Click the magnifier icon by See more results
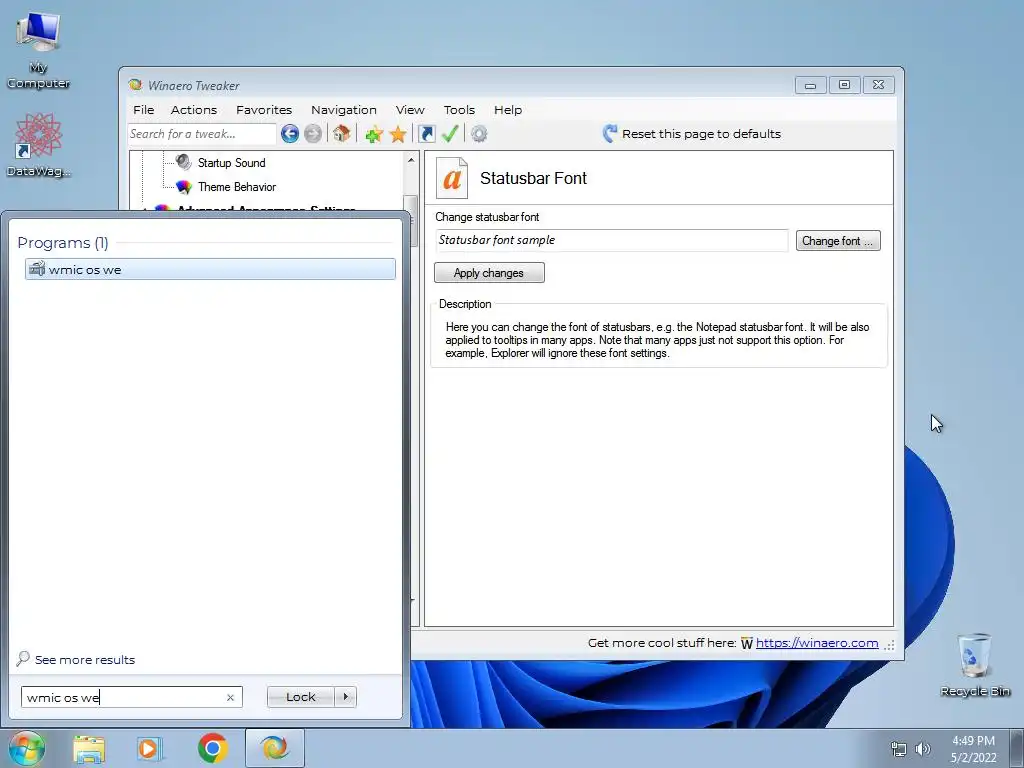This screenshot has height=768, width=1024. tap(24, 658)
